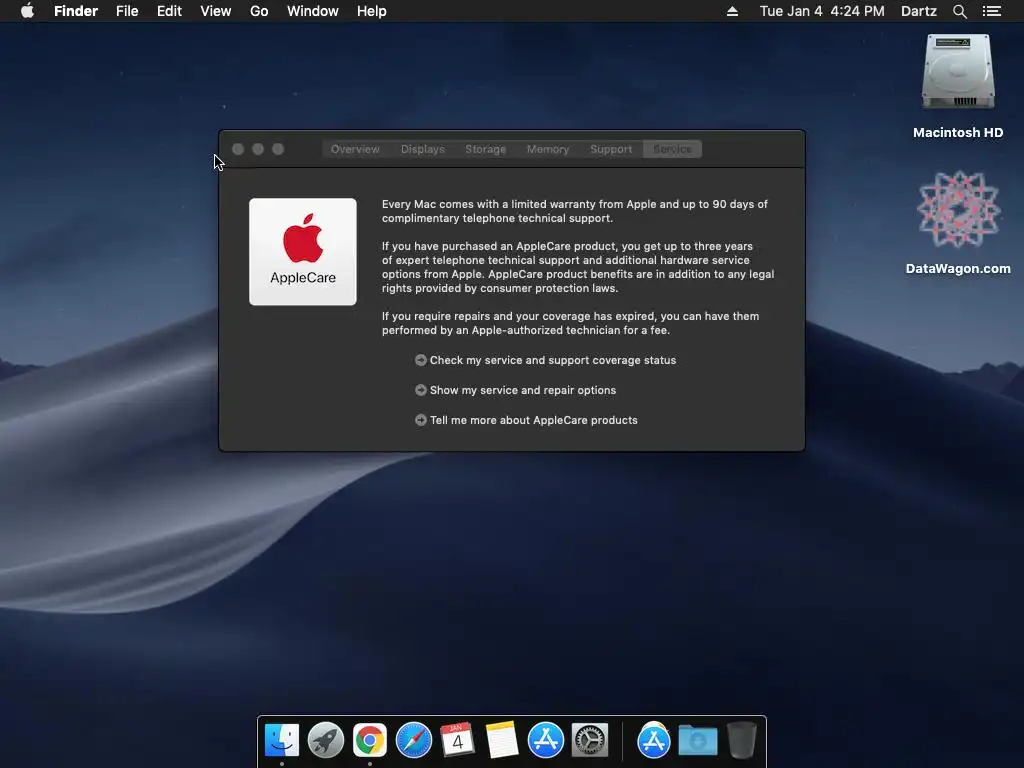The width and height of the screenshot is (1024, 768).
Task: Open the Window menu
Action: [312, 11]
